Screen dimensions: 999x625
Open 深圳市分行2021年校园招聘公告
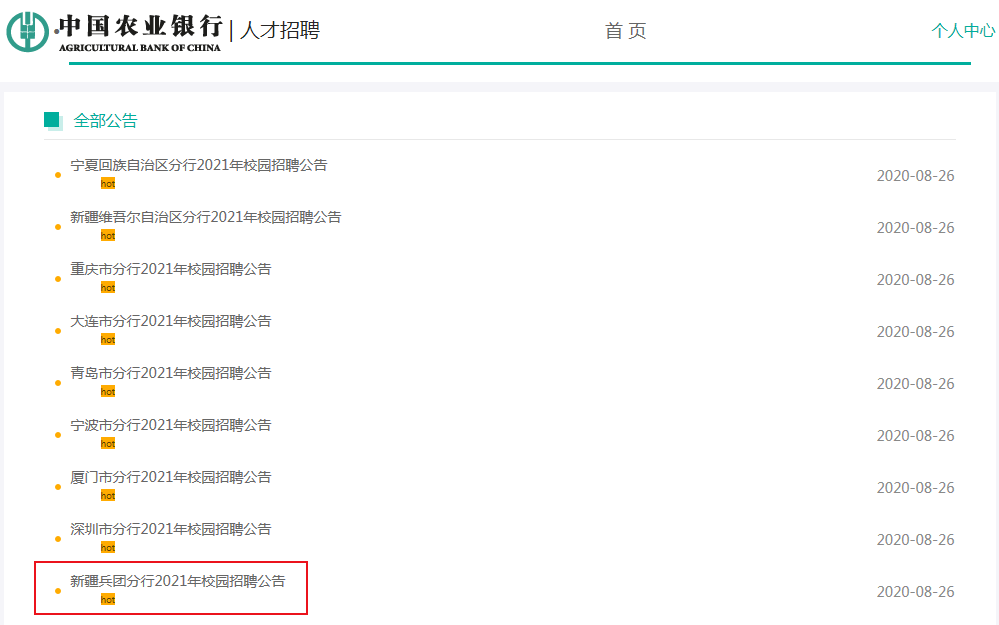[x=170, y=529]
